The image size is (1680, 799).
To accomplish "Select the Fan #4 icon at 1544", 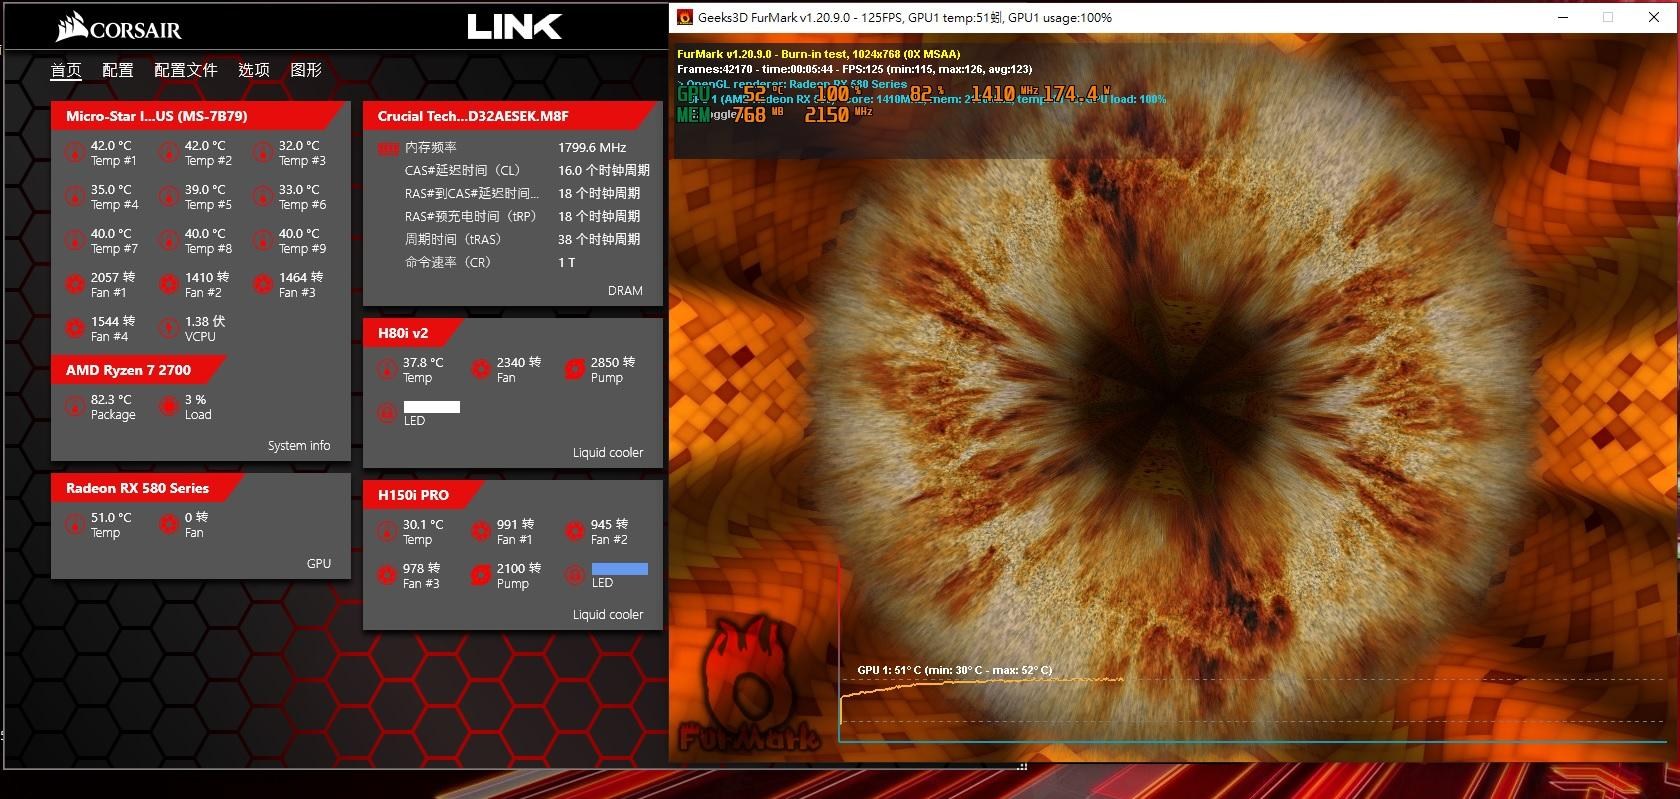I will (74, 329).
